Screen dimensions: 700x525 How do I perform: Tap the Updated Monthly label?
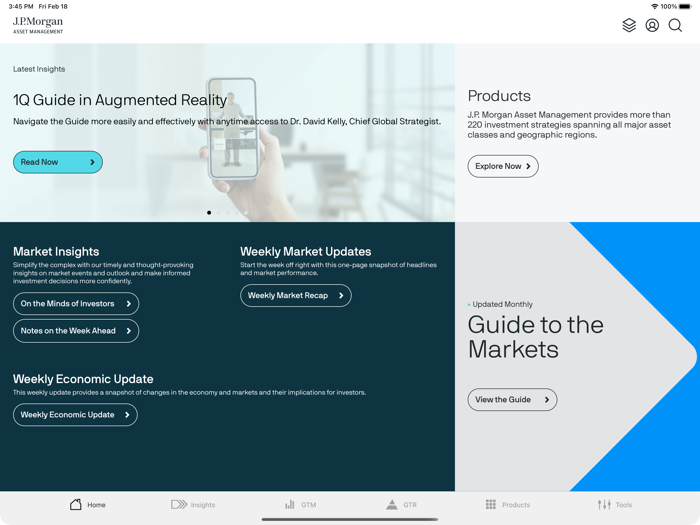pos(502,304)
